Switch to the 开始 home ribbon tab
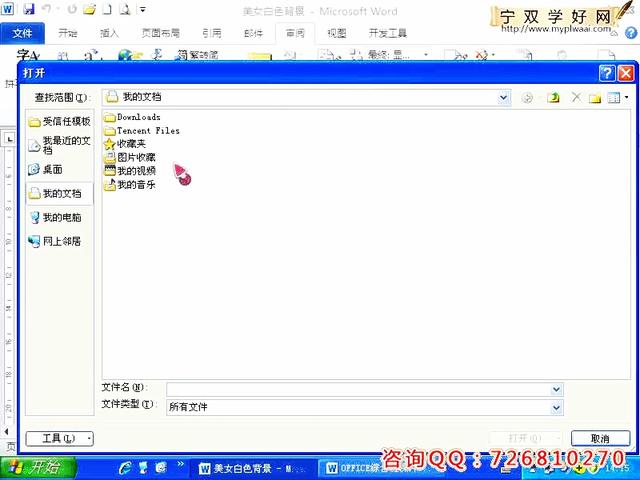This screenshot has height=480, width=640. 68,33
